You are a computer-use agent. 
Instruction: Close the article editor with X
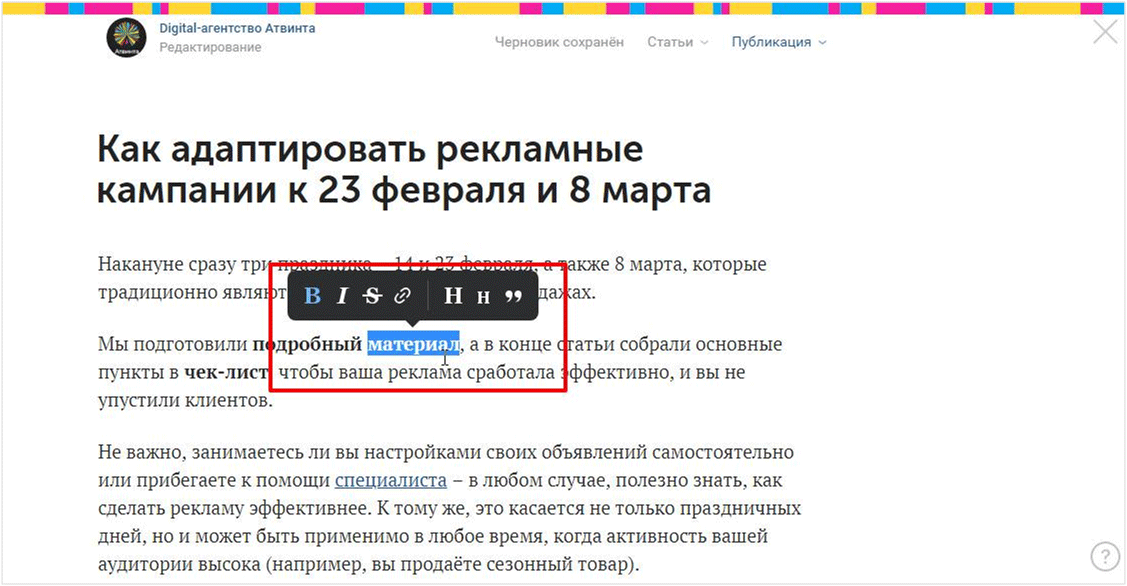tap(1105, 32)
